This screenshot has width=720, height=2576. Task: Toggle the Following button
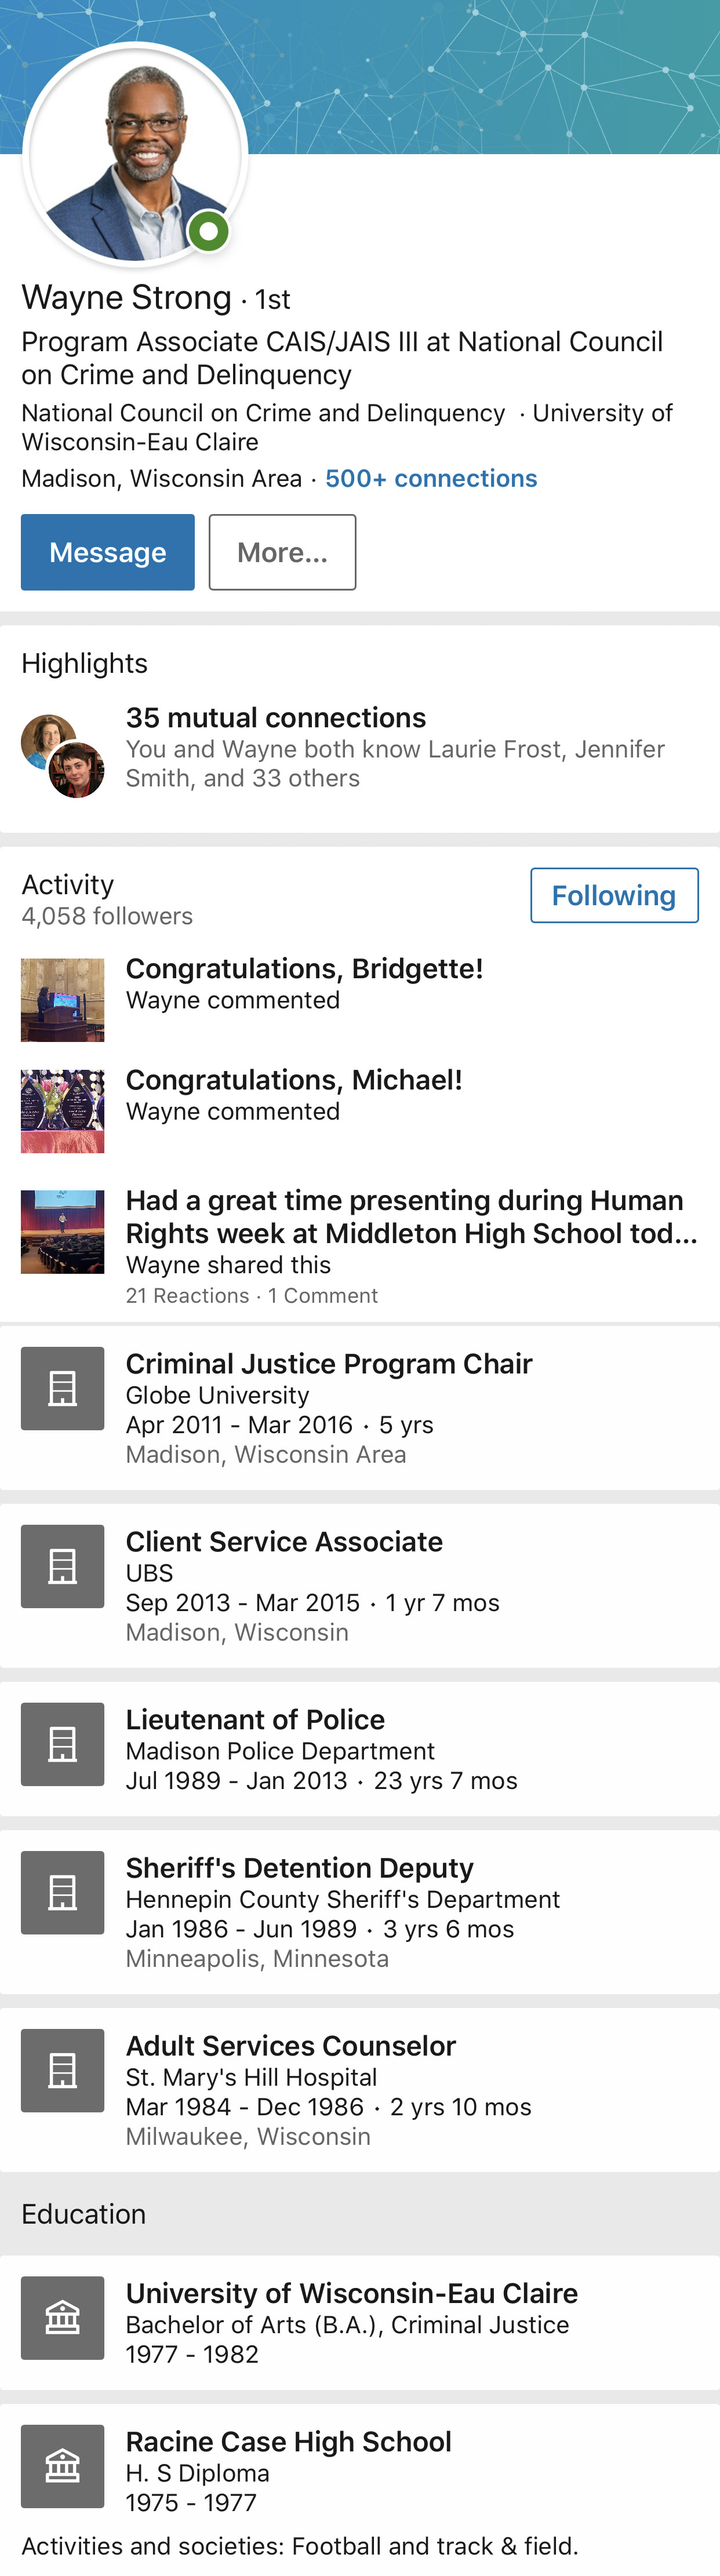(x=614, y=895)
